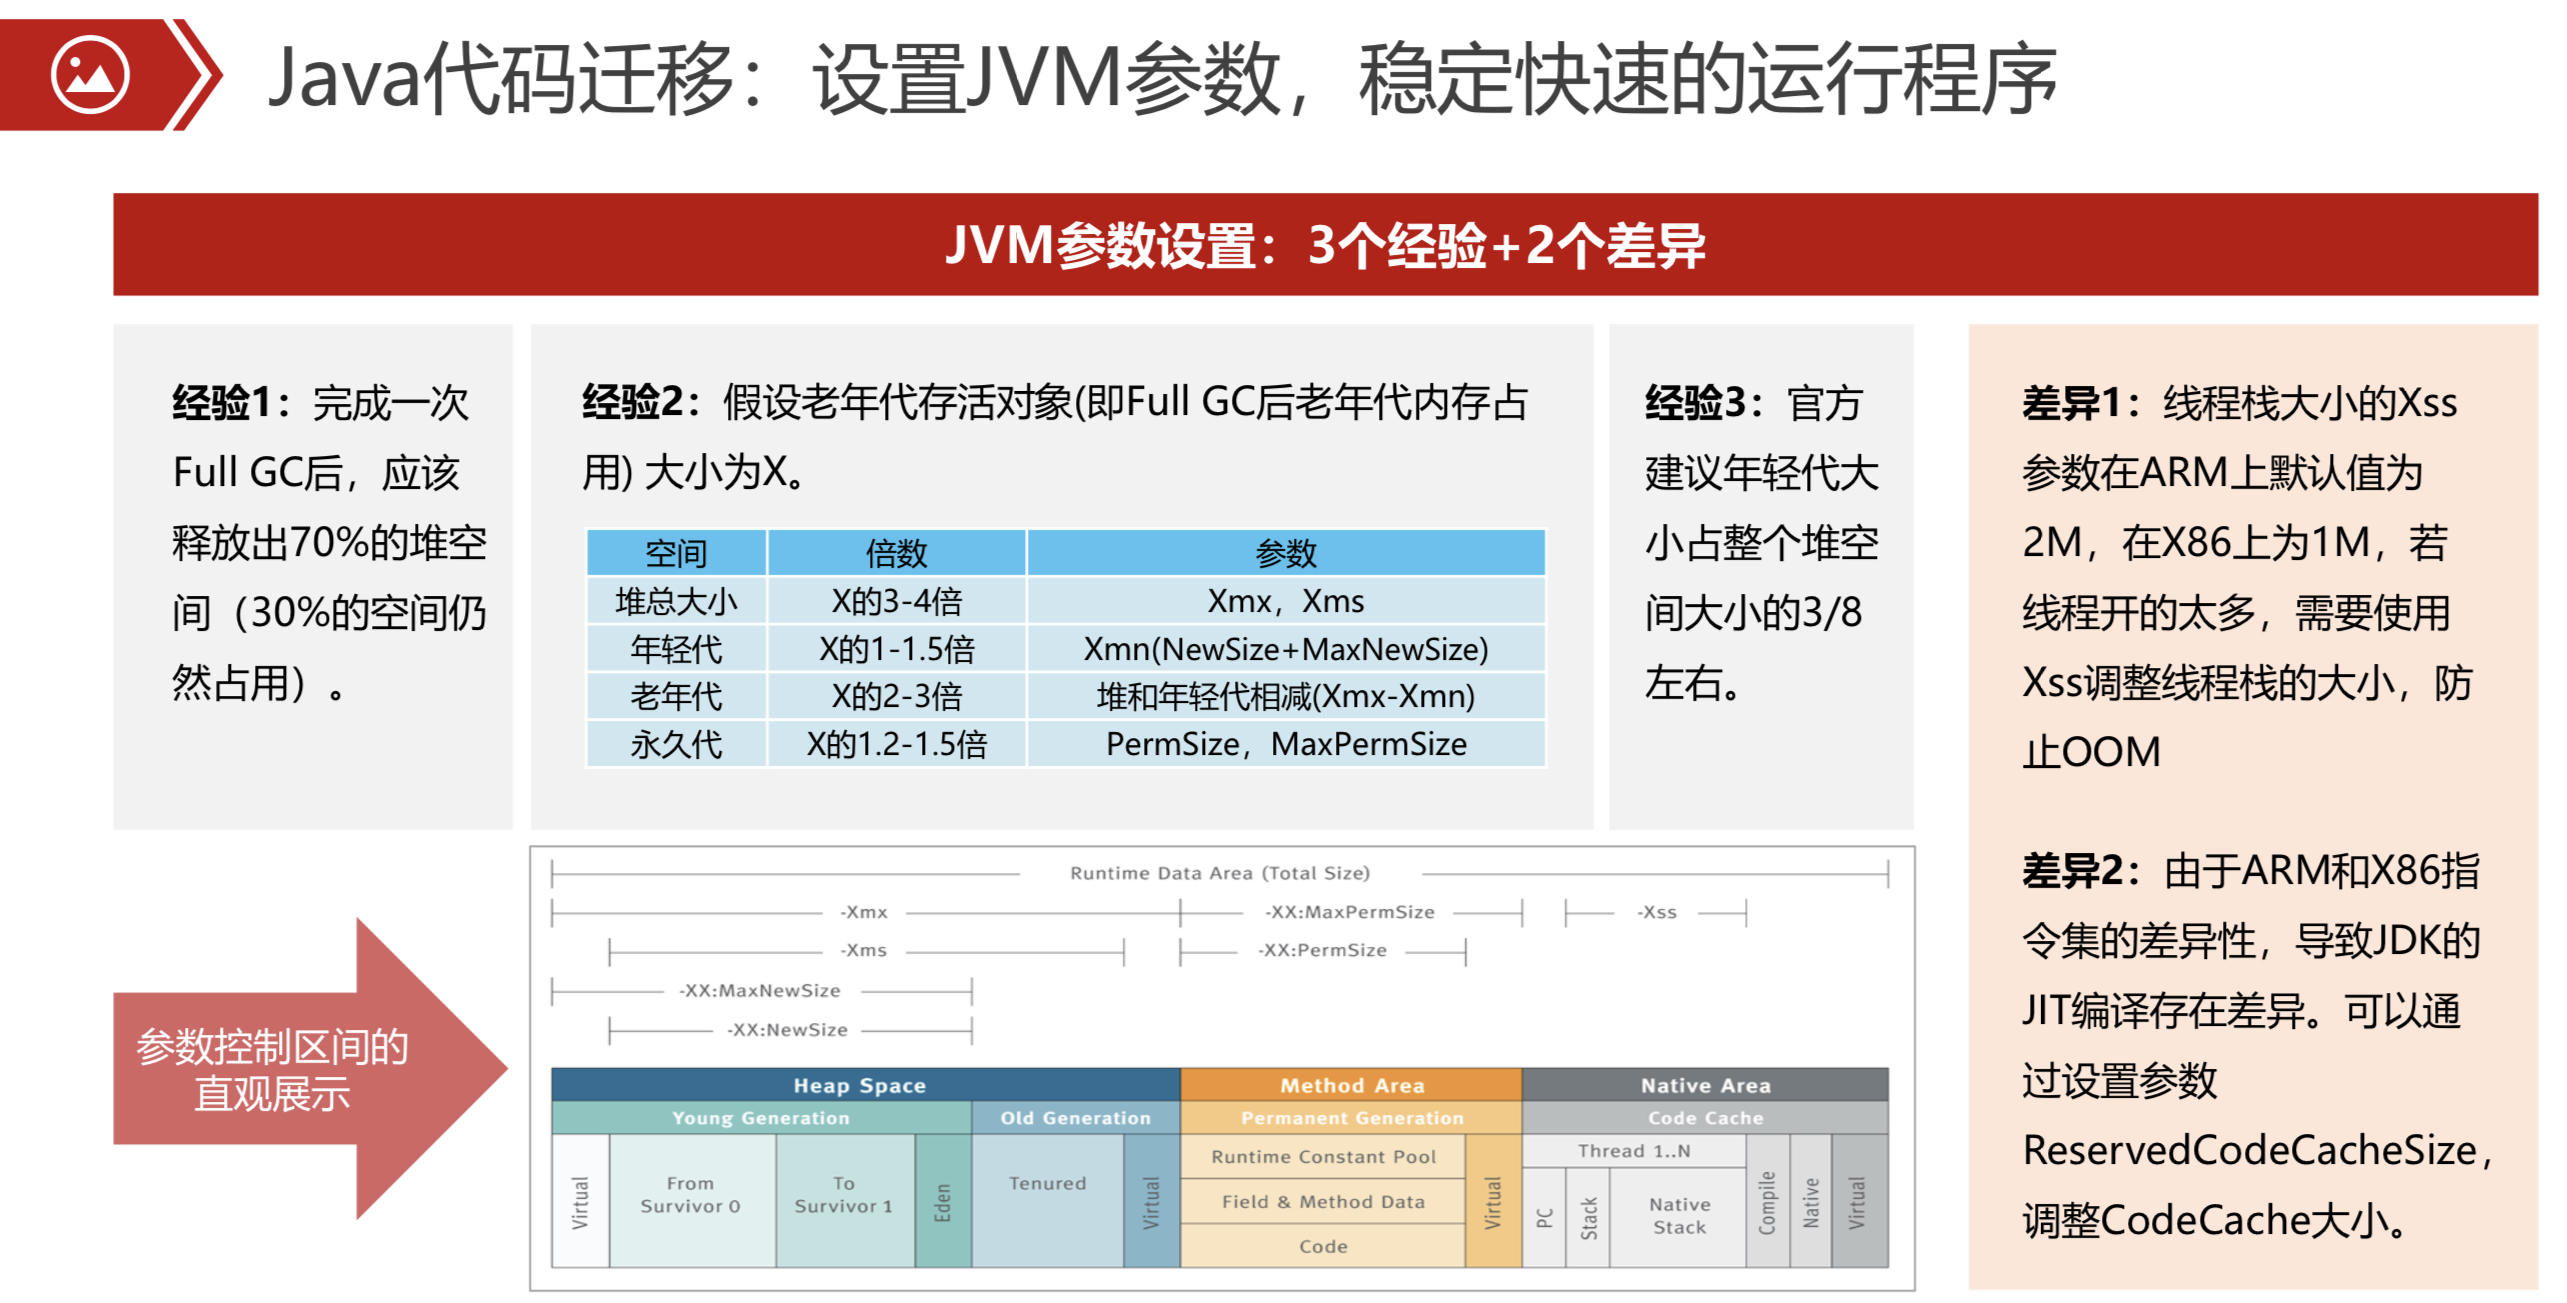Click the 'From Survivor 0' block
Image resolution: width=2567 pixels, height=1303 pixels.
coord(692,1200)
